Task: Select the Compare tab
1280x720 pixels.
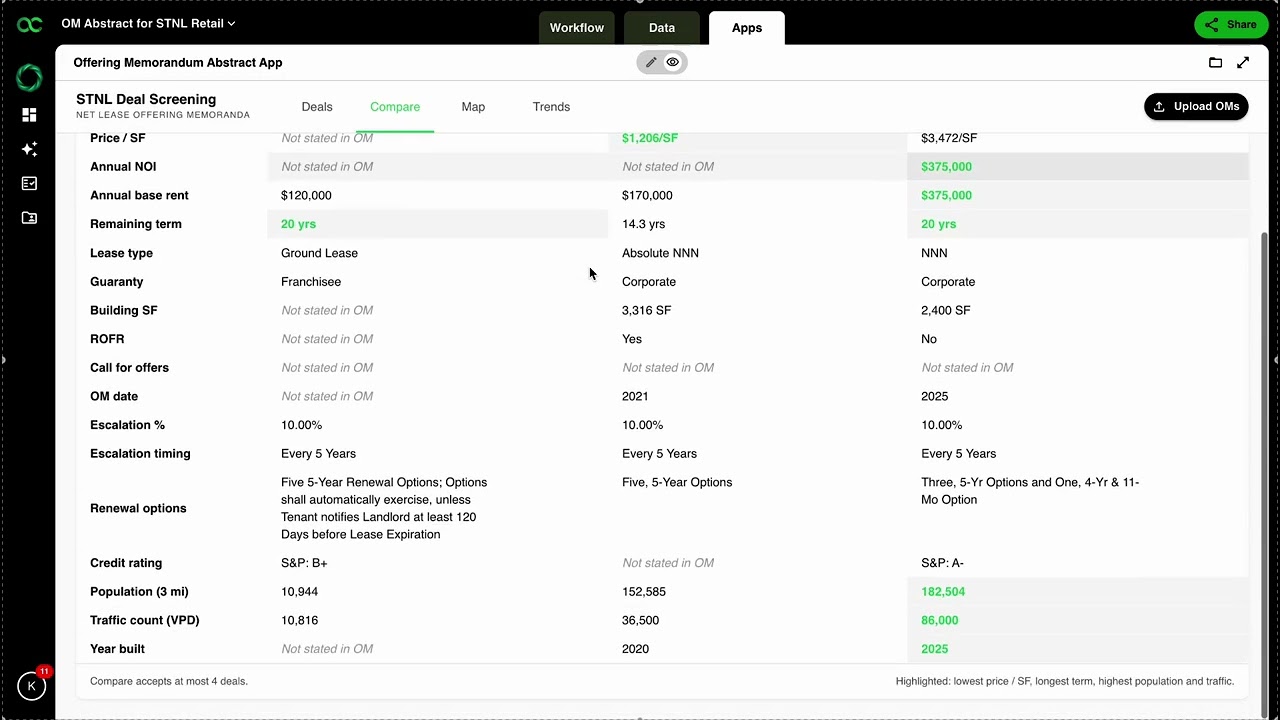Action: (x=395, y=107)
